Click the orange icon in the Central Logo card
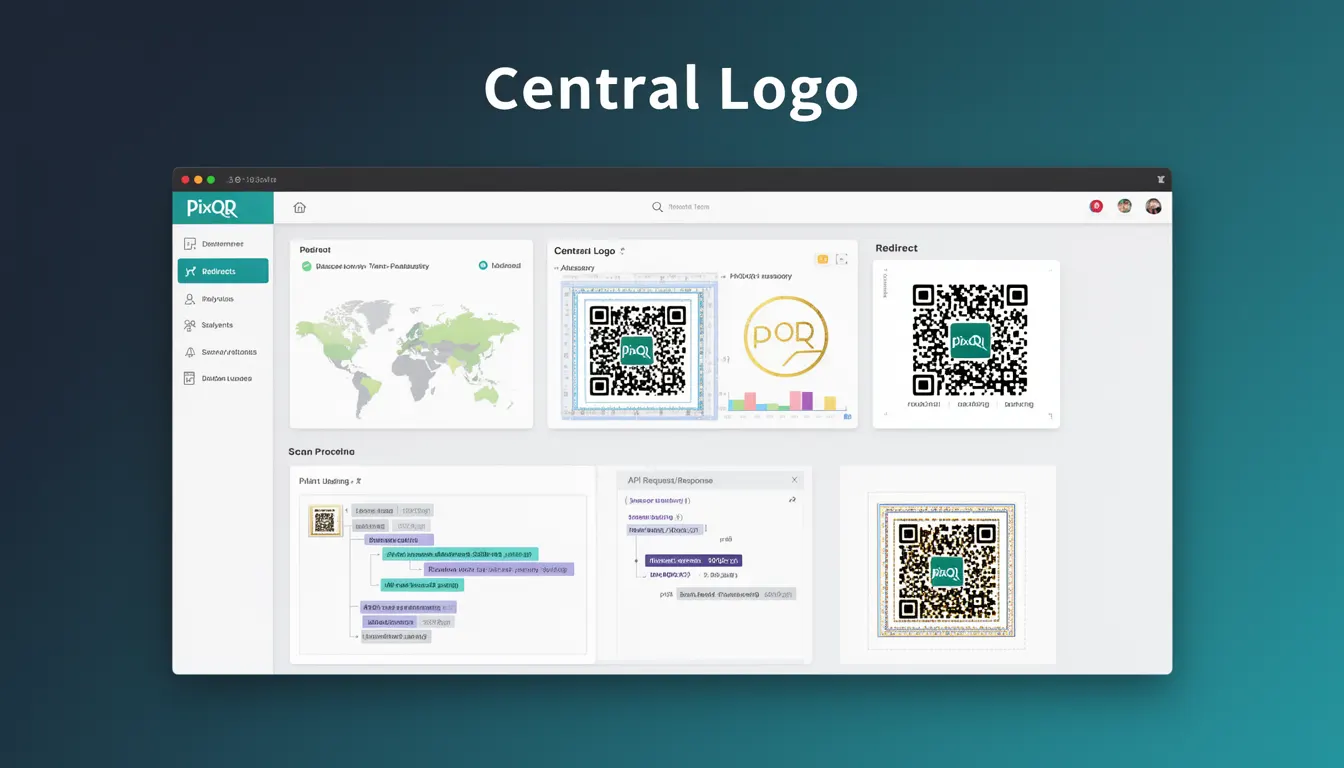The height and width of the screenshot is (768, 1344). (x=822, y=259)
